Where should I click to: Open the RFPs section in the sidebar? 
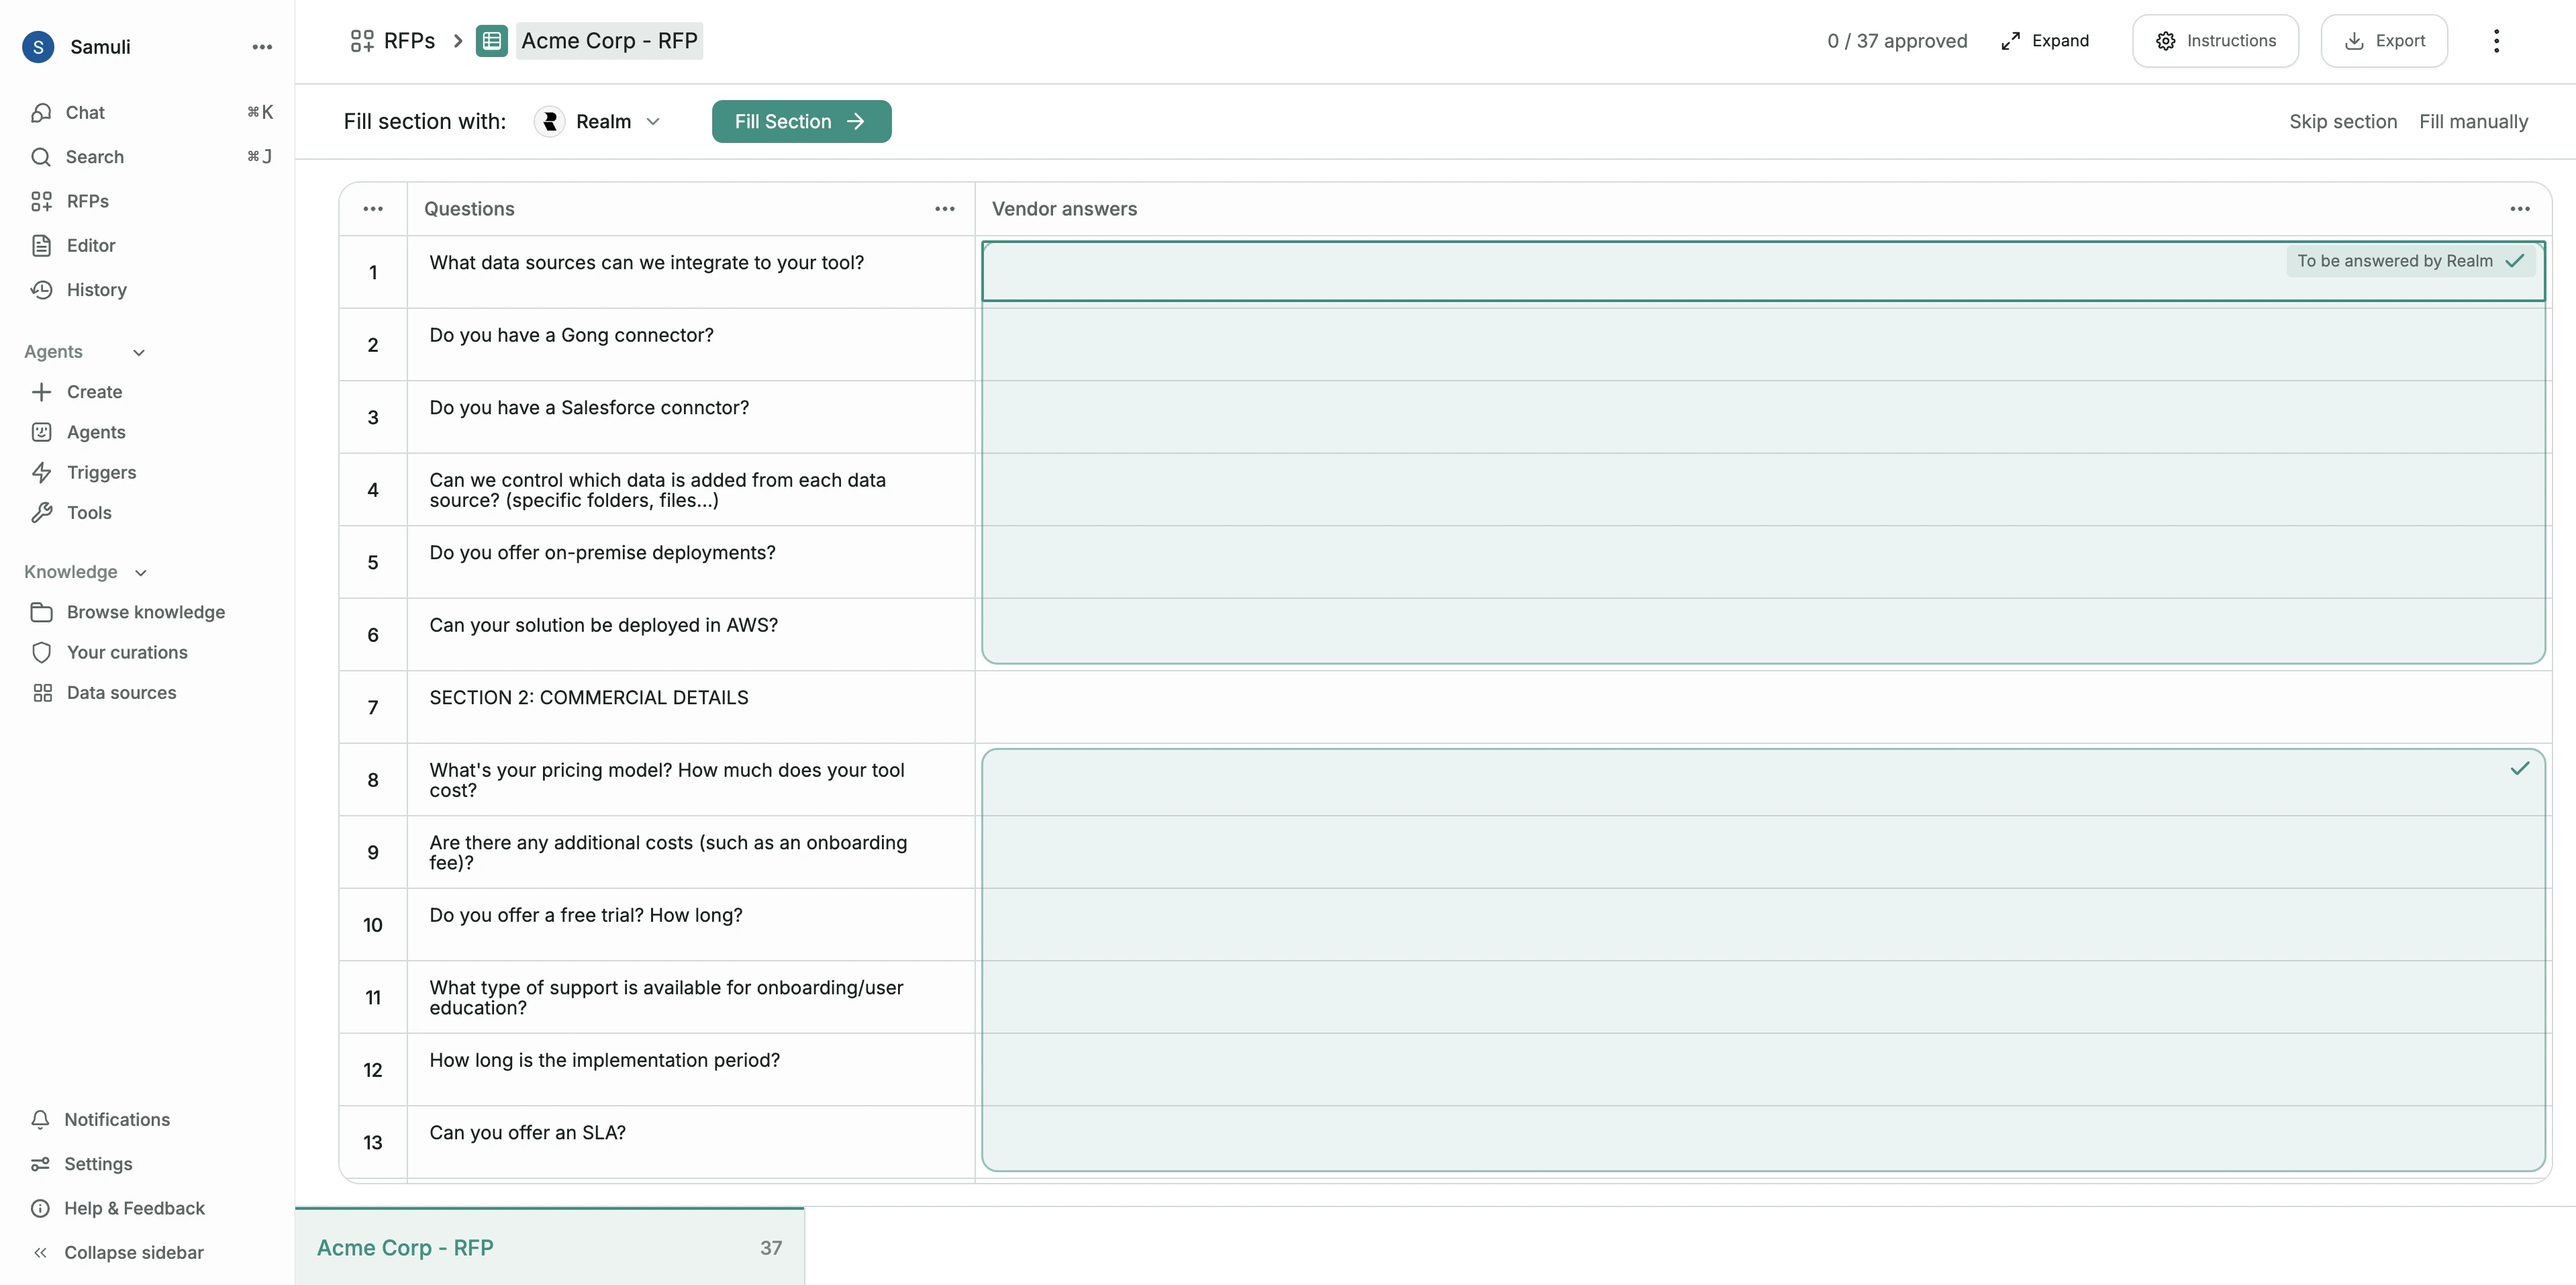click(88, 200)
